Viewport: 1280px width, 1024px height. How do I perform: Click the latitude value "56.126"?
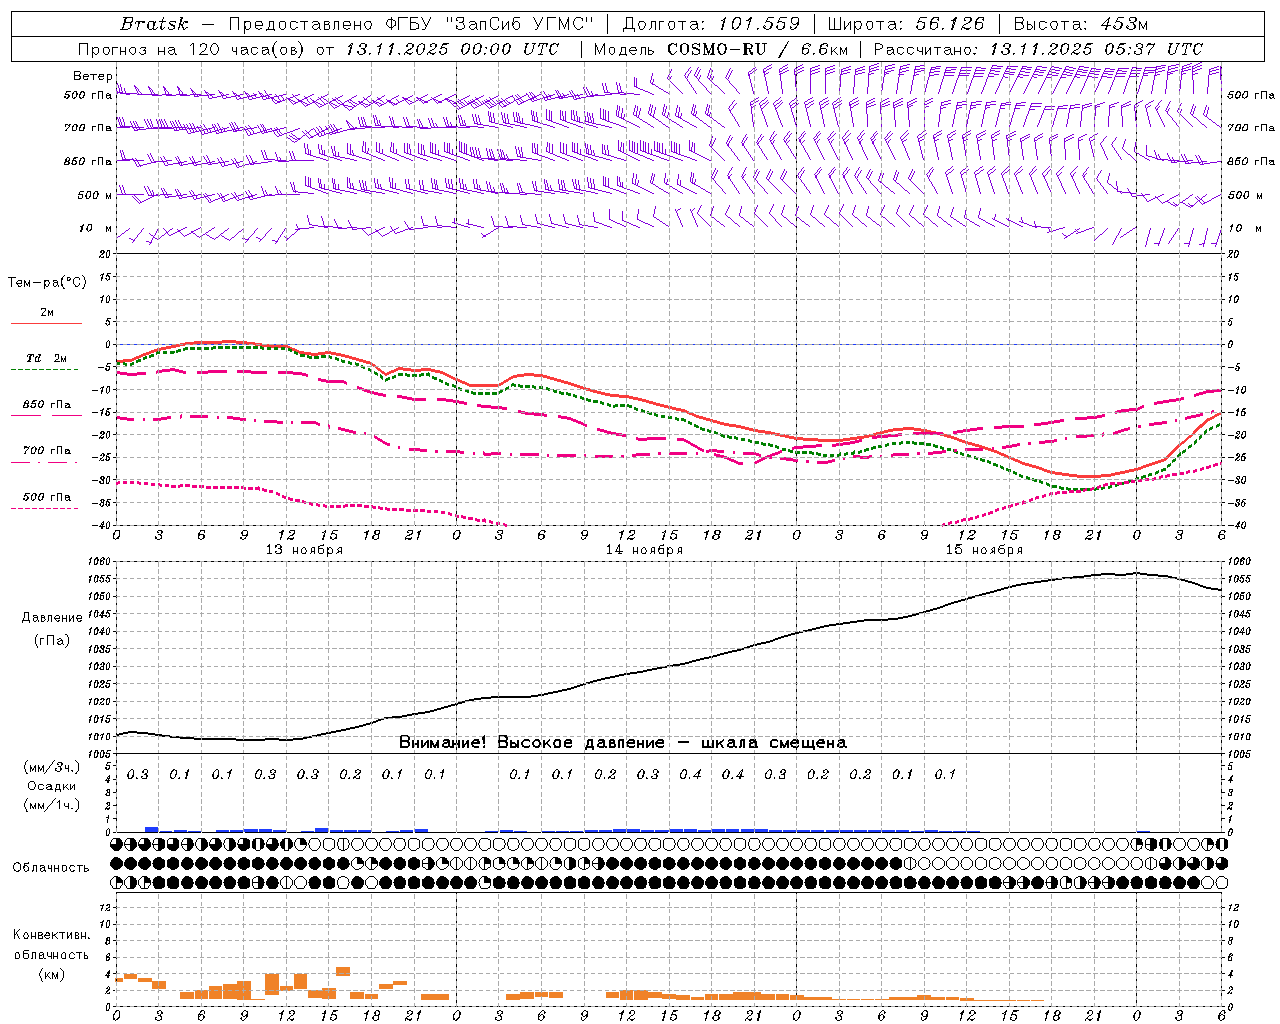[949, 24]
